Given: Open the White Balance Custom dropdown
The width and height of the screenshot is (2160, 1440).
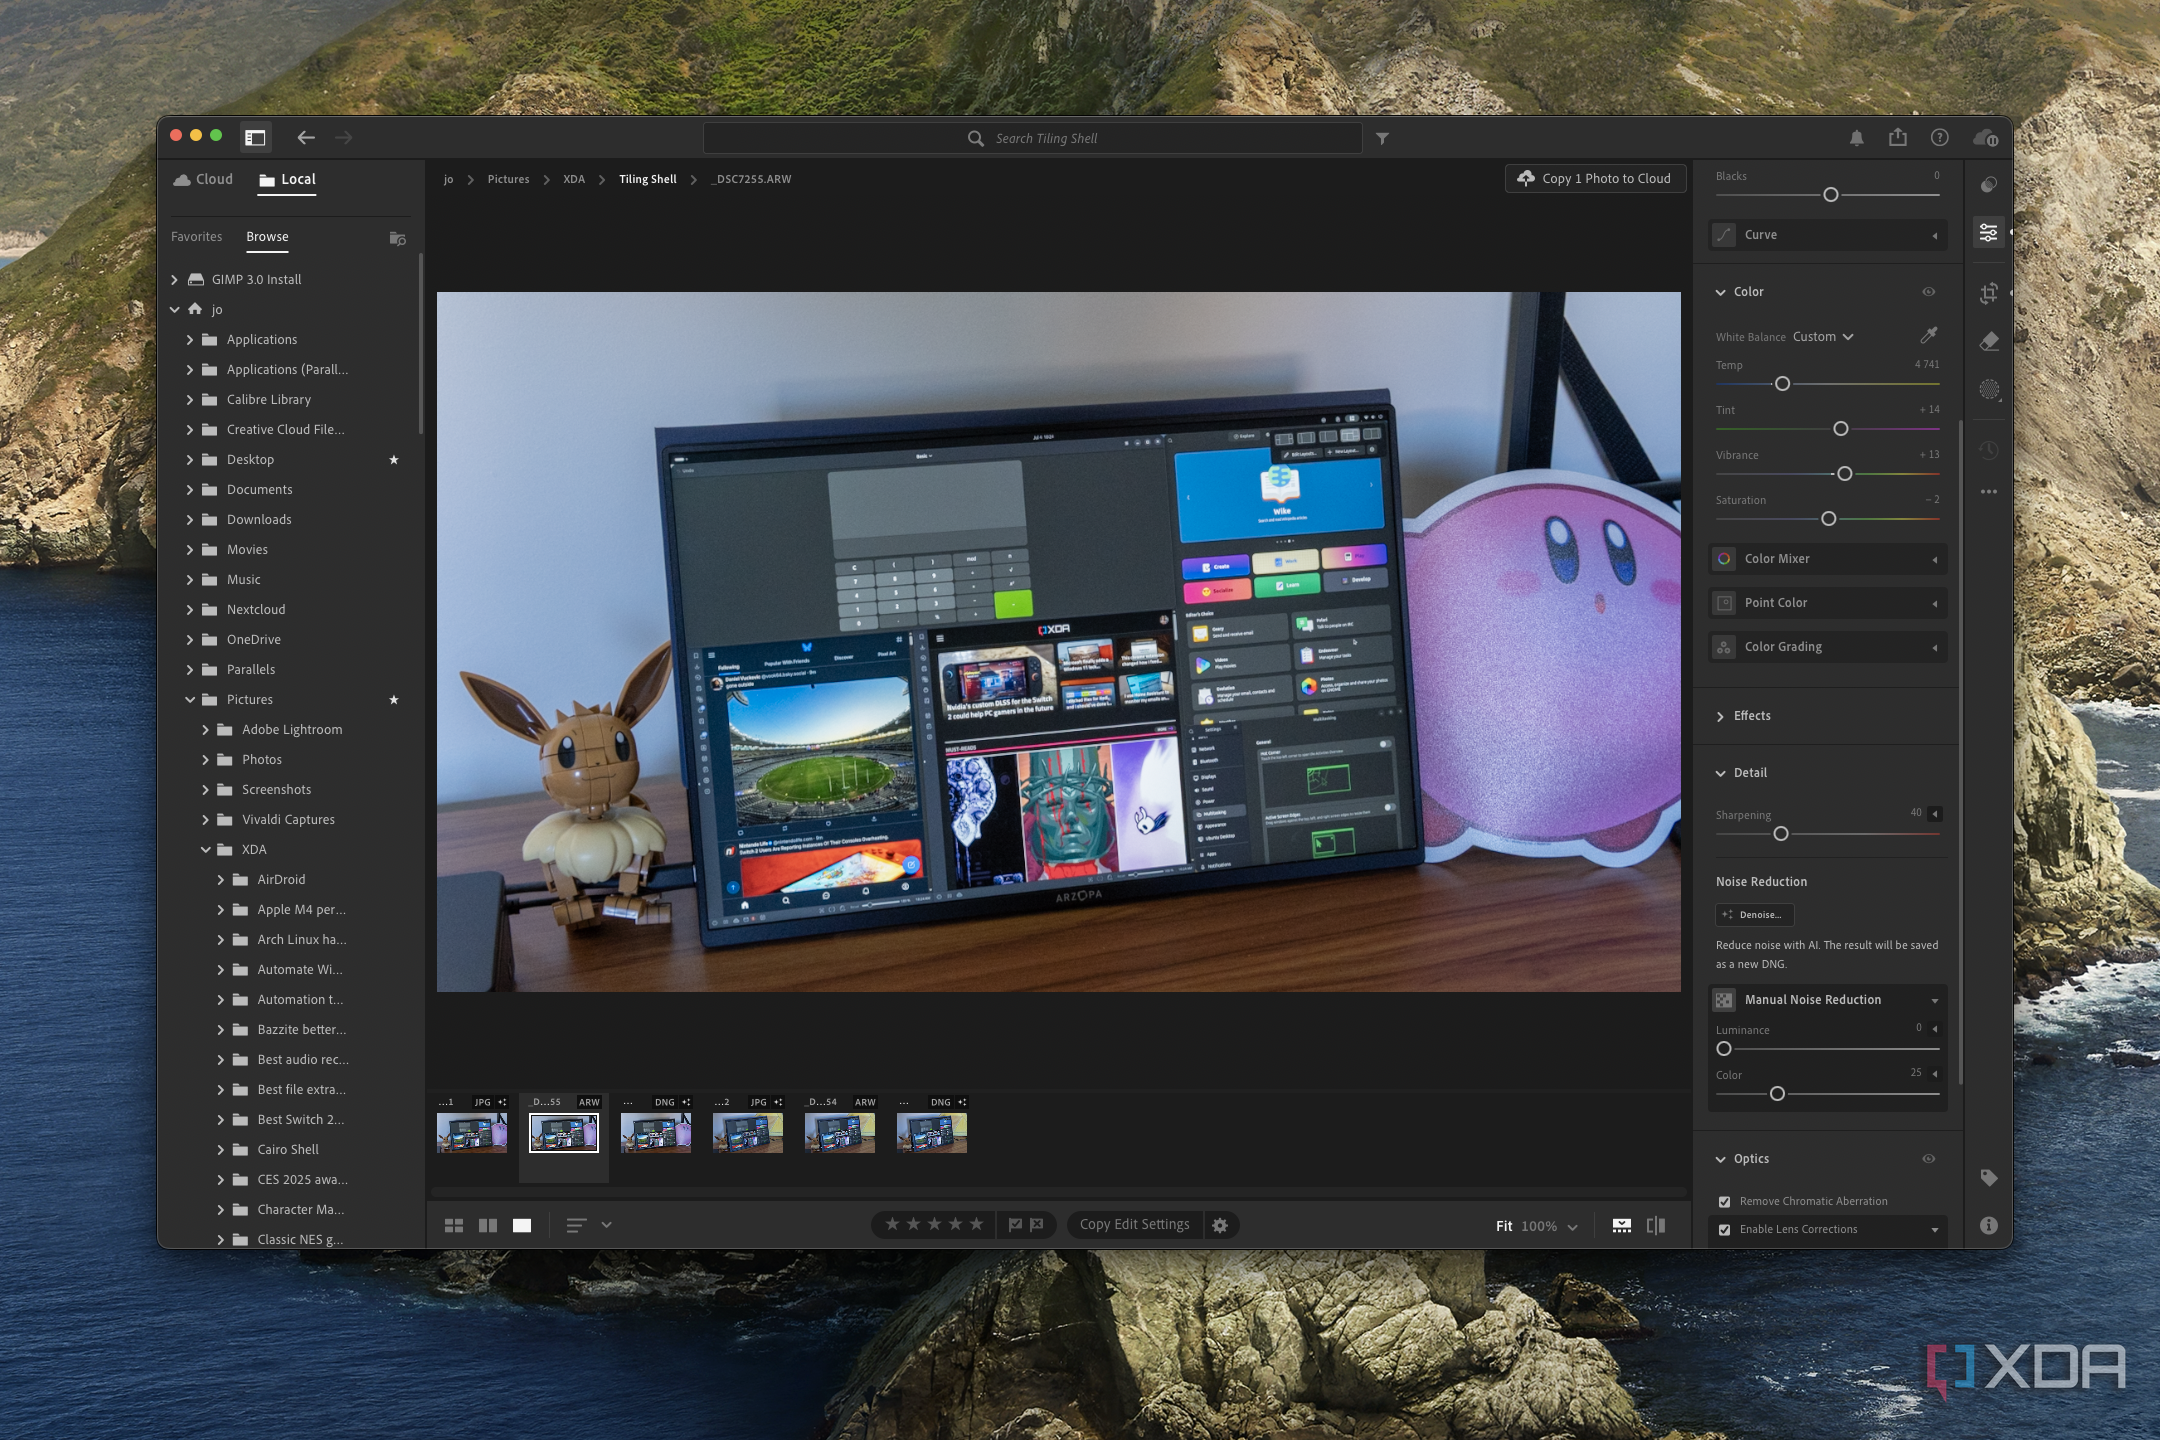Looking at the screenshot, I should point(1823,337).
